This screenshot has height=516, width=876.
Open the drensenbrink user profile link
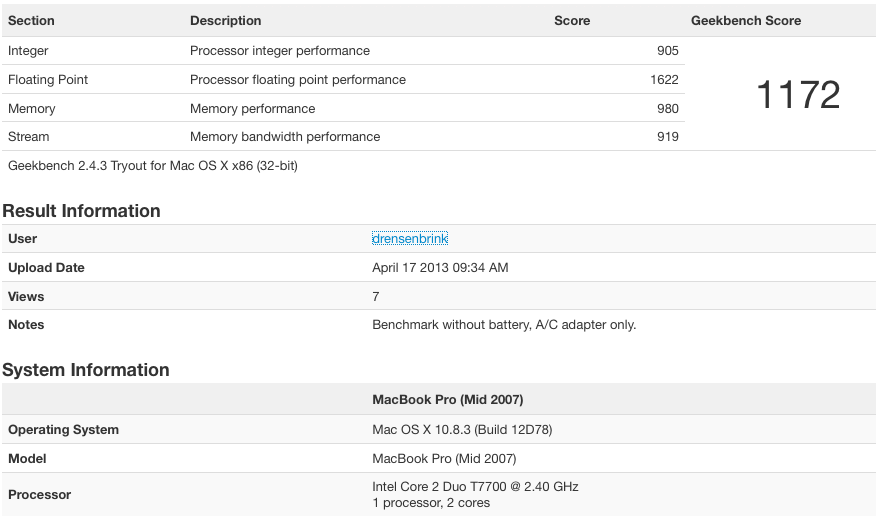point(410,238)
